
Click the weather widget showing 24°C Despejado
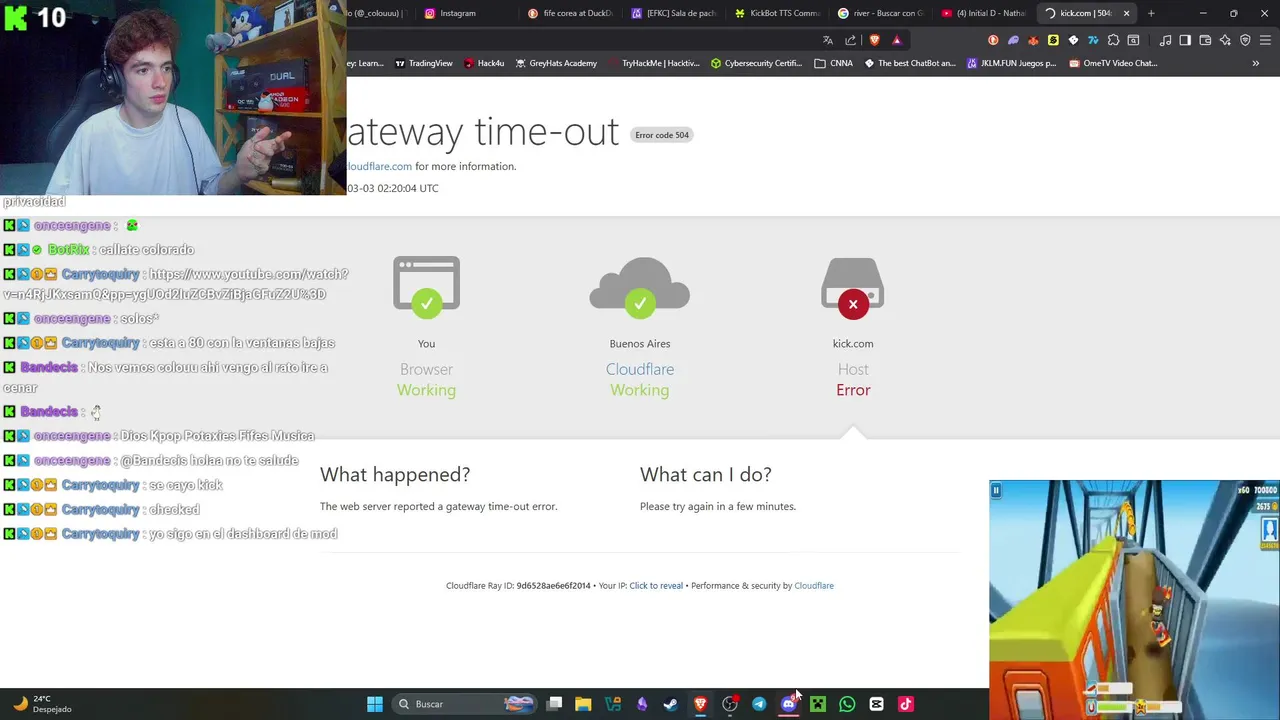43,704
